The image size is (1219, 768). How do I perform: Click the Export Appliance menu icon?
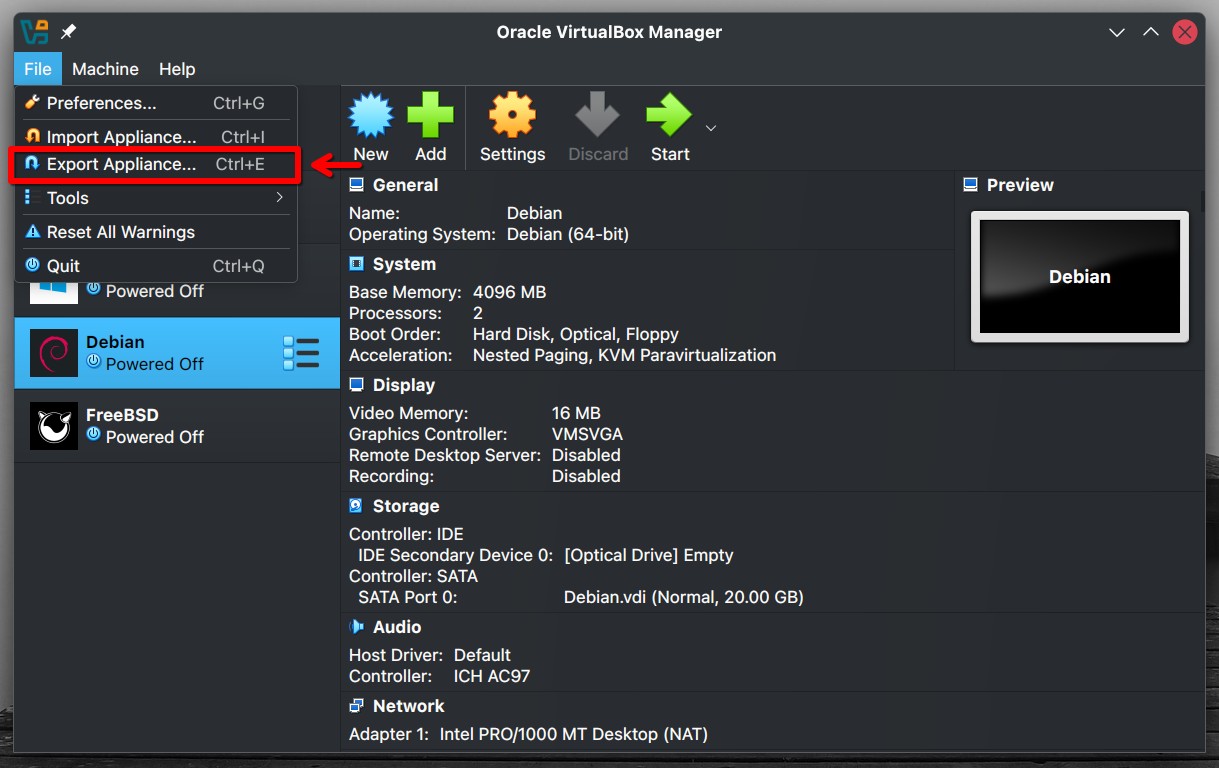[x=32, y=163]
